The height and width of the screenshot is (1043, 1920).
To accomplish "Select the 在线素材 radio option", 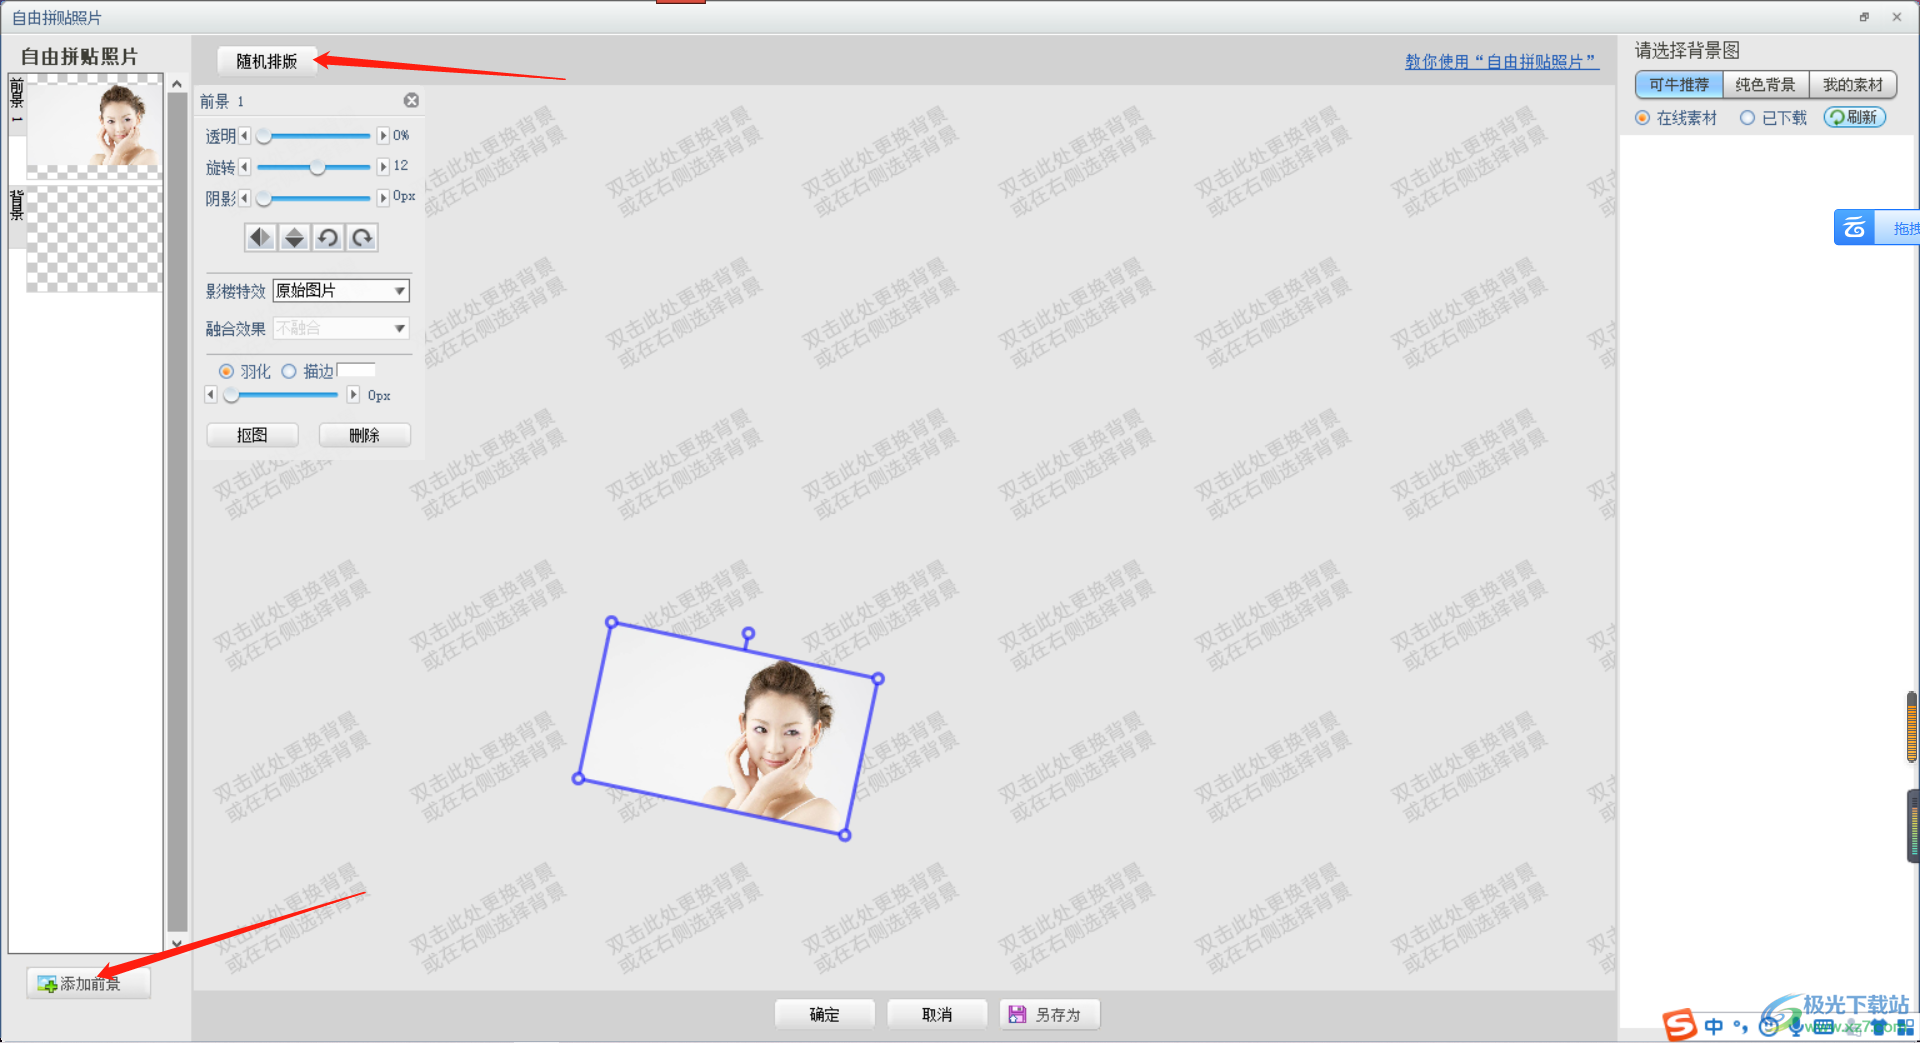I will [x=1642, y=118].
